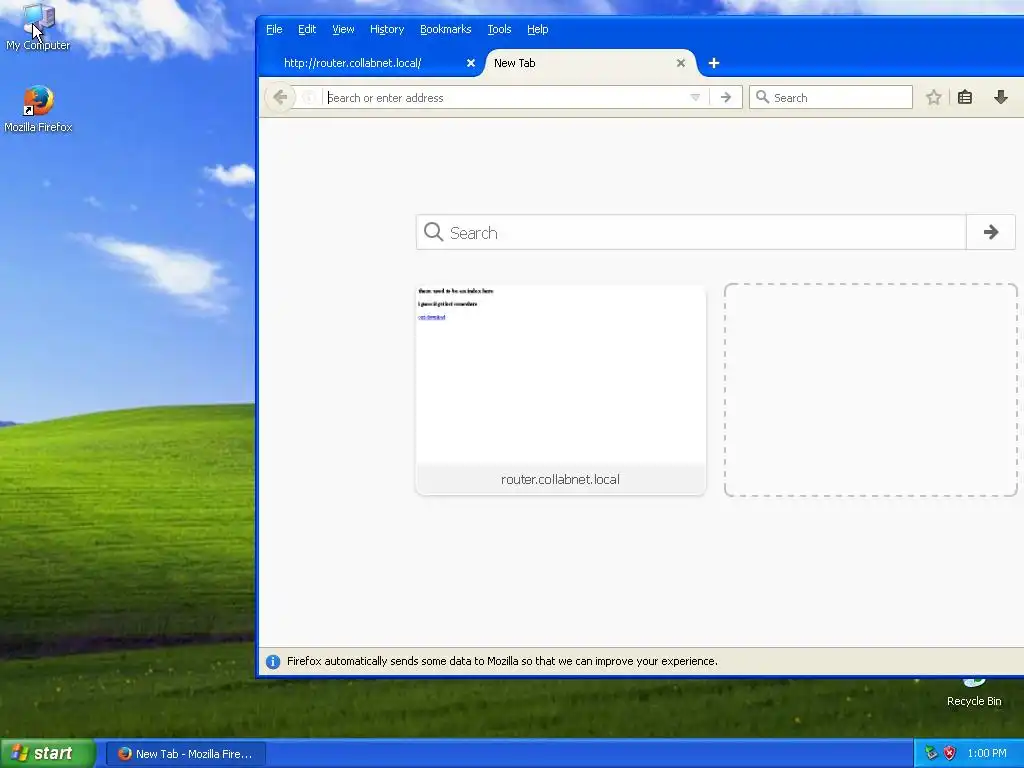Click the red shield security tray icon
1024x768 pixels.
[950, 754]
